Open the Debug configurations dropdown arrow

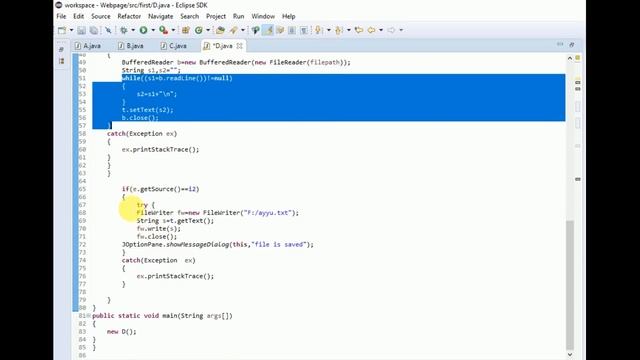click(133, 30)
